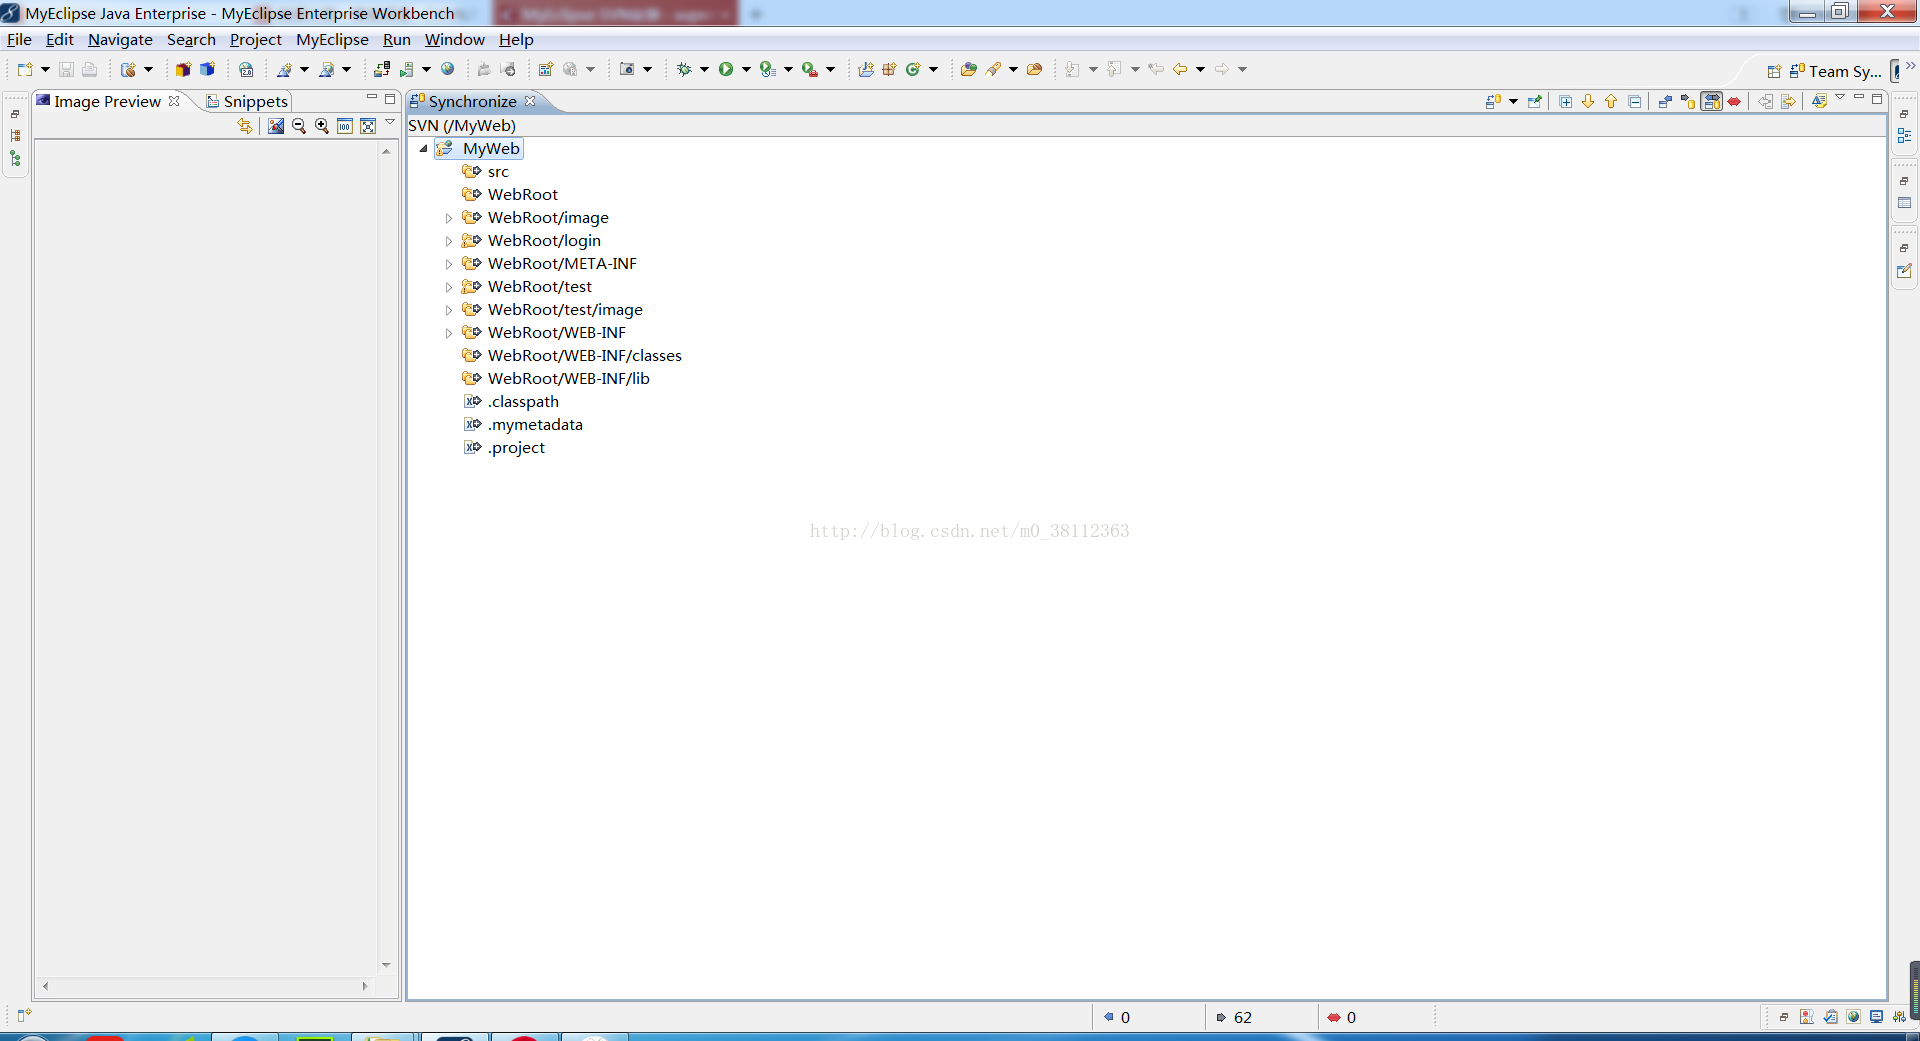Select WebRoot/WEB-INF/lib folder
This screenshot has height=1041, width=1920.
[555, 378]
